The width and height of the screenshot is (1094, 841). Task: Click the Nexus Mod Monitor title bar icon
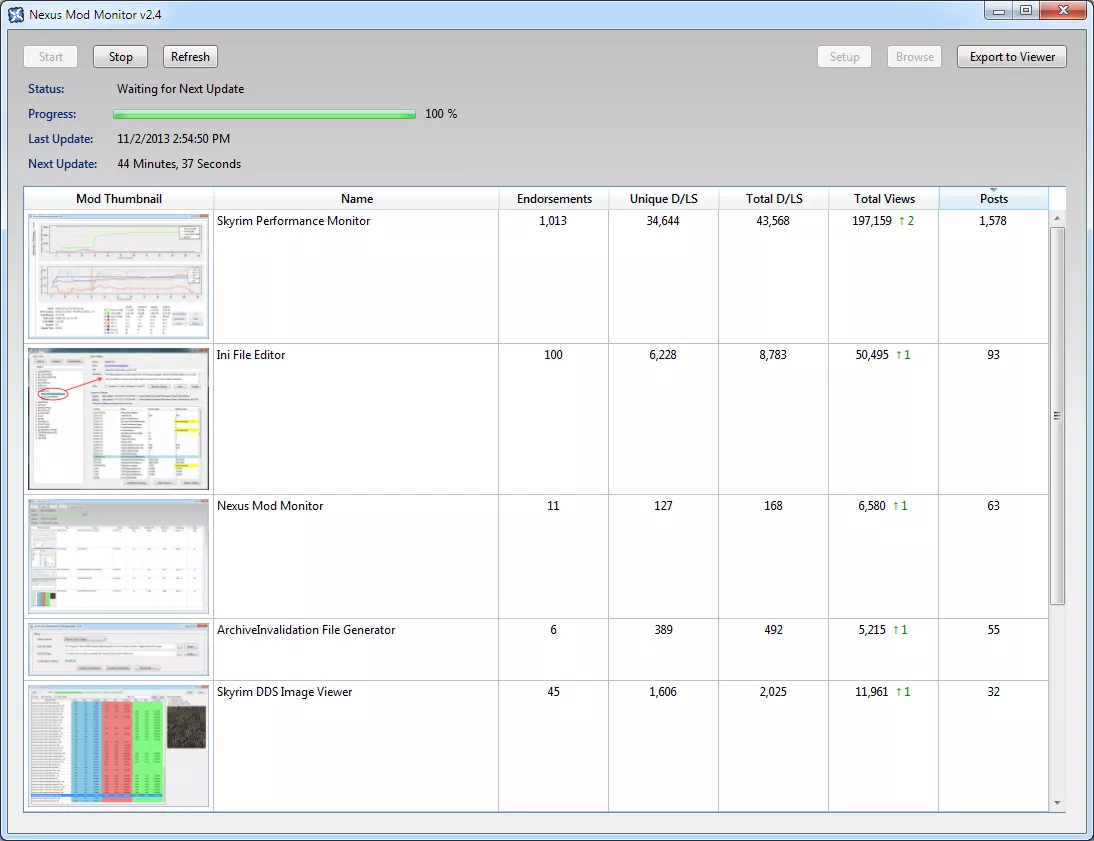tap(15, 14)
